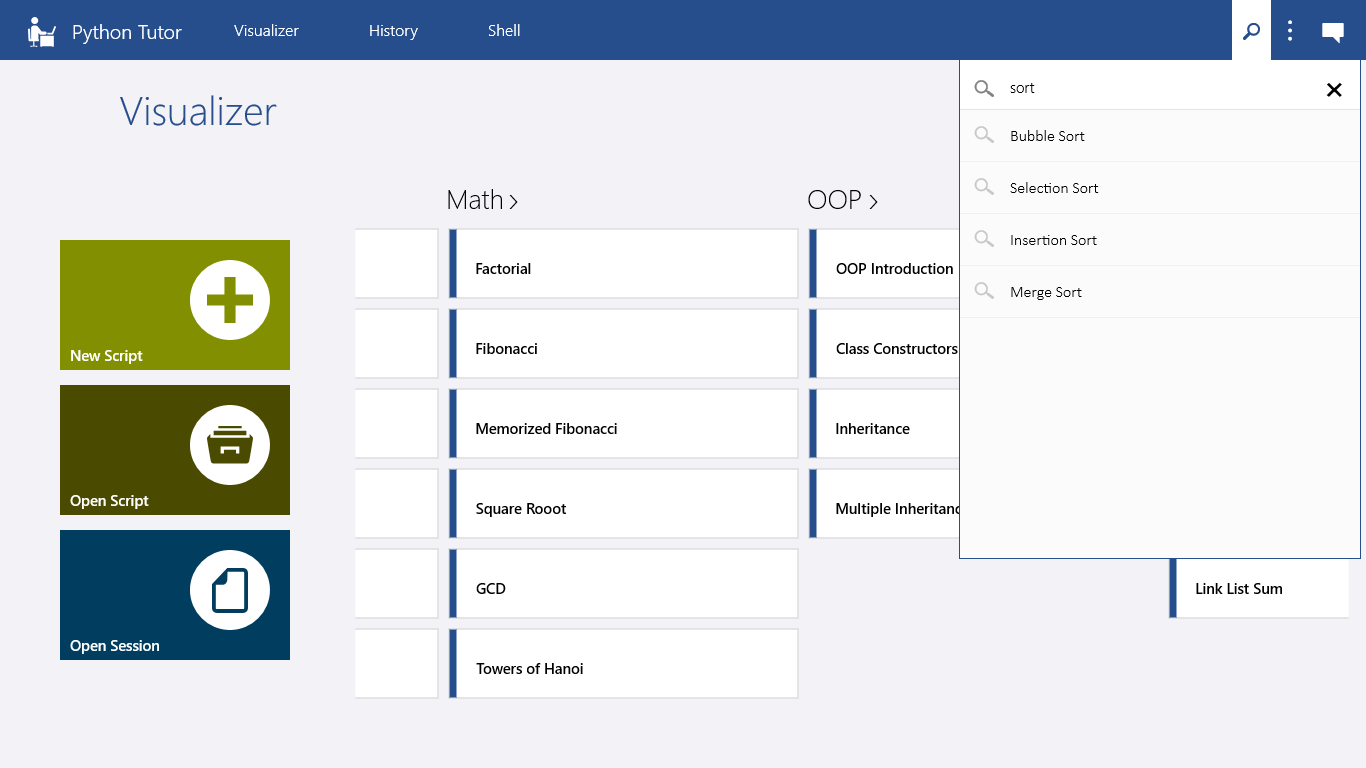The height and width of the screenshot is (768, 1366).
Task: Expand the OOP category chevron
Action: pos(873,201)
